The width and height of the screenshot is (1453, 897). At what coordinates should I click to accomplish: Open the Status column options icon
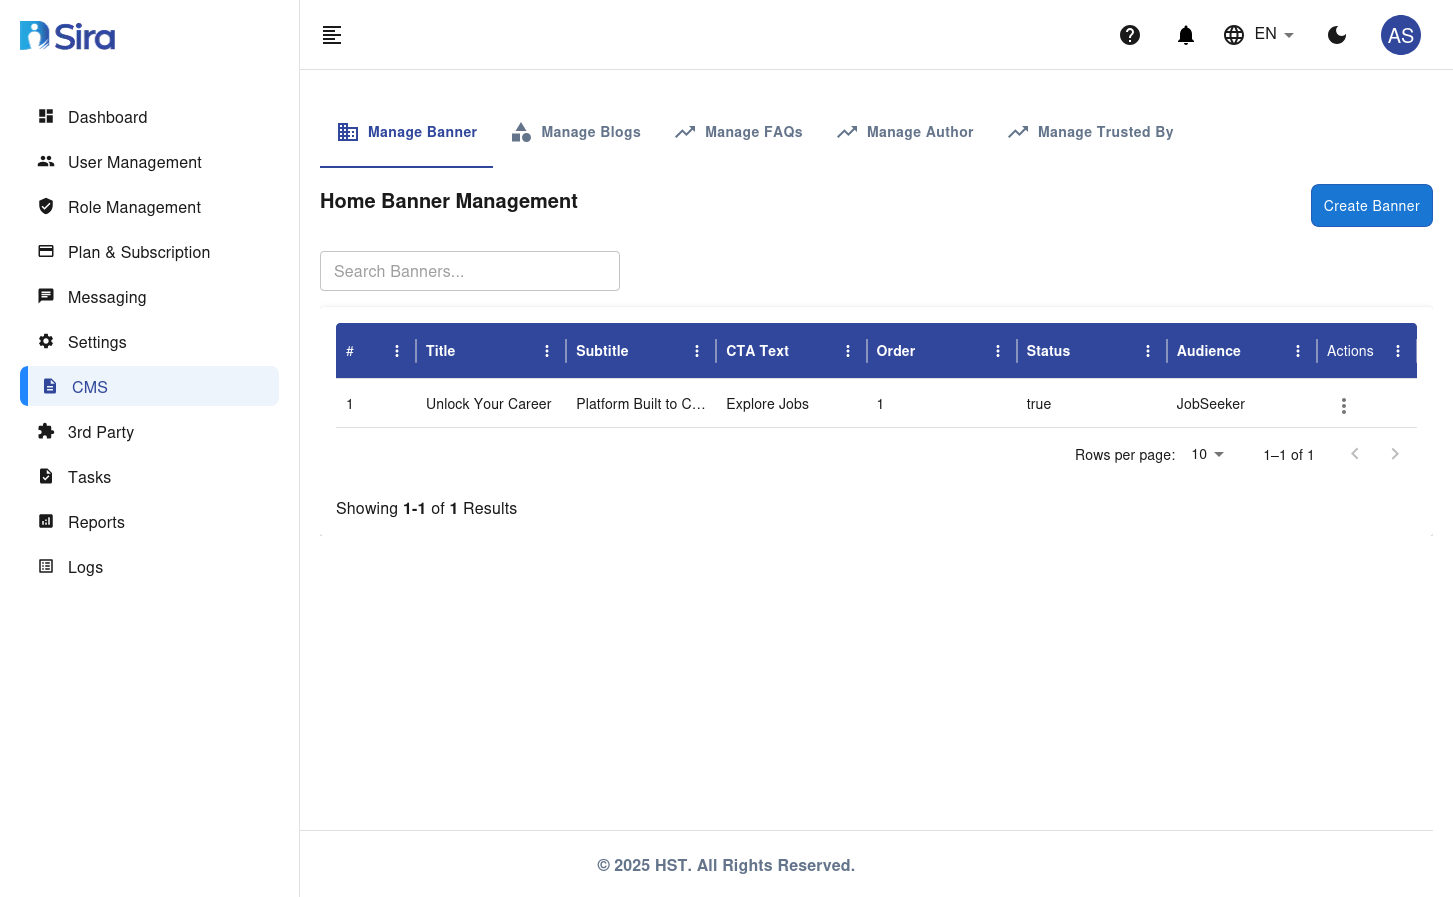pos(1148,351)
